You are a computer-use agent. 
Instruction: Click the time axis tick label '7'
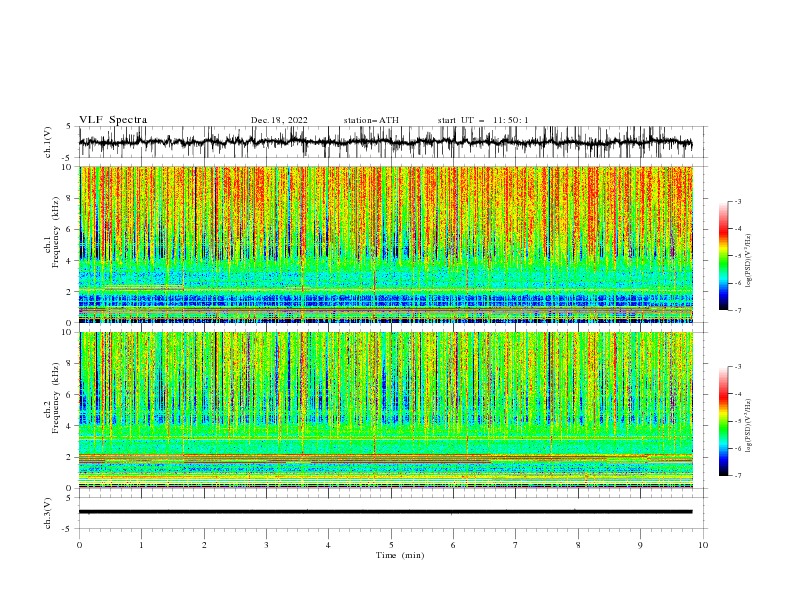coord(516,545)
